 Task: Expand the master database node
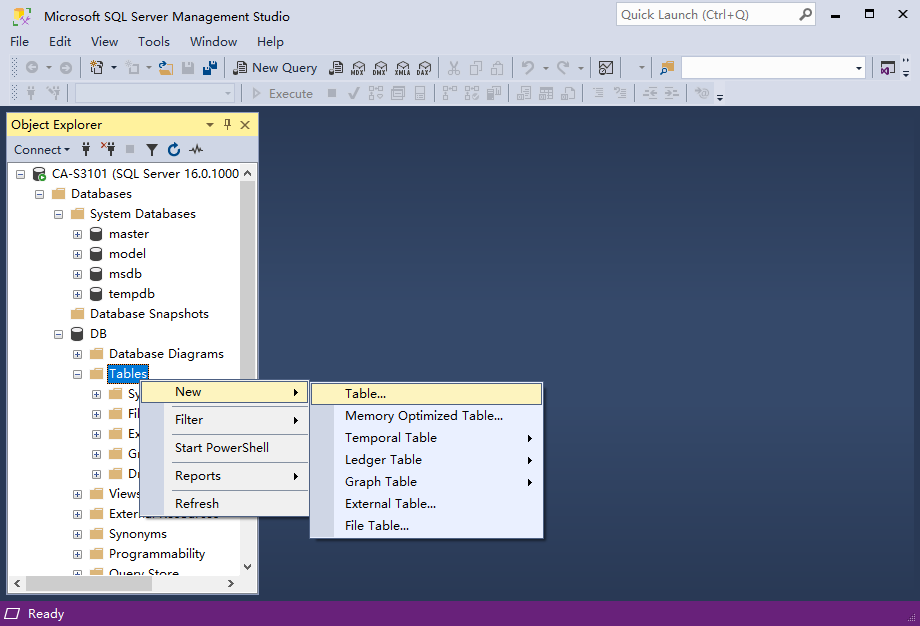click(77, 234)
